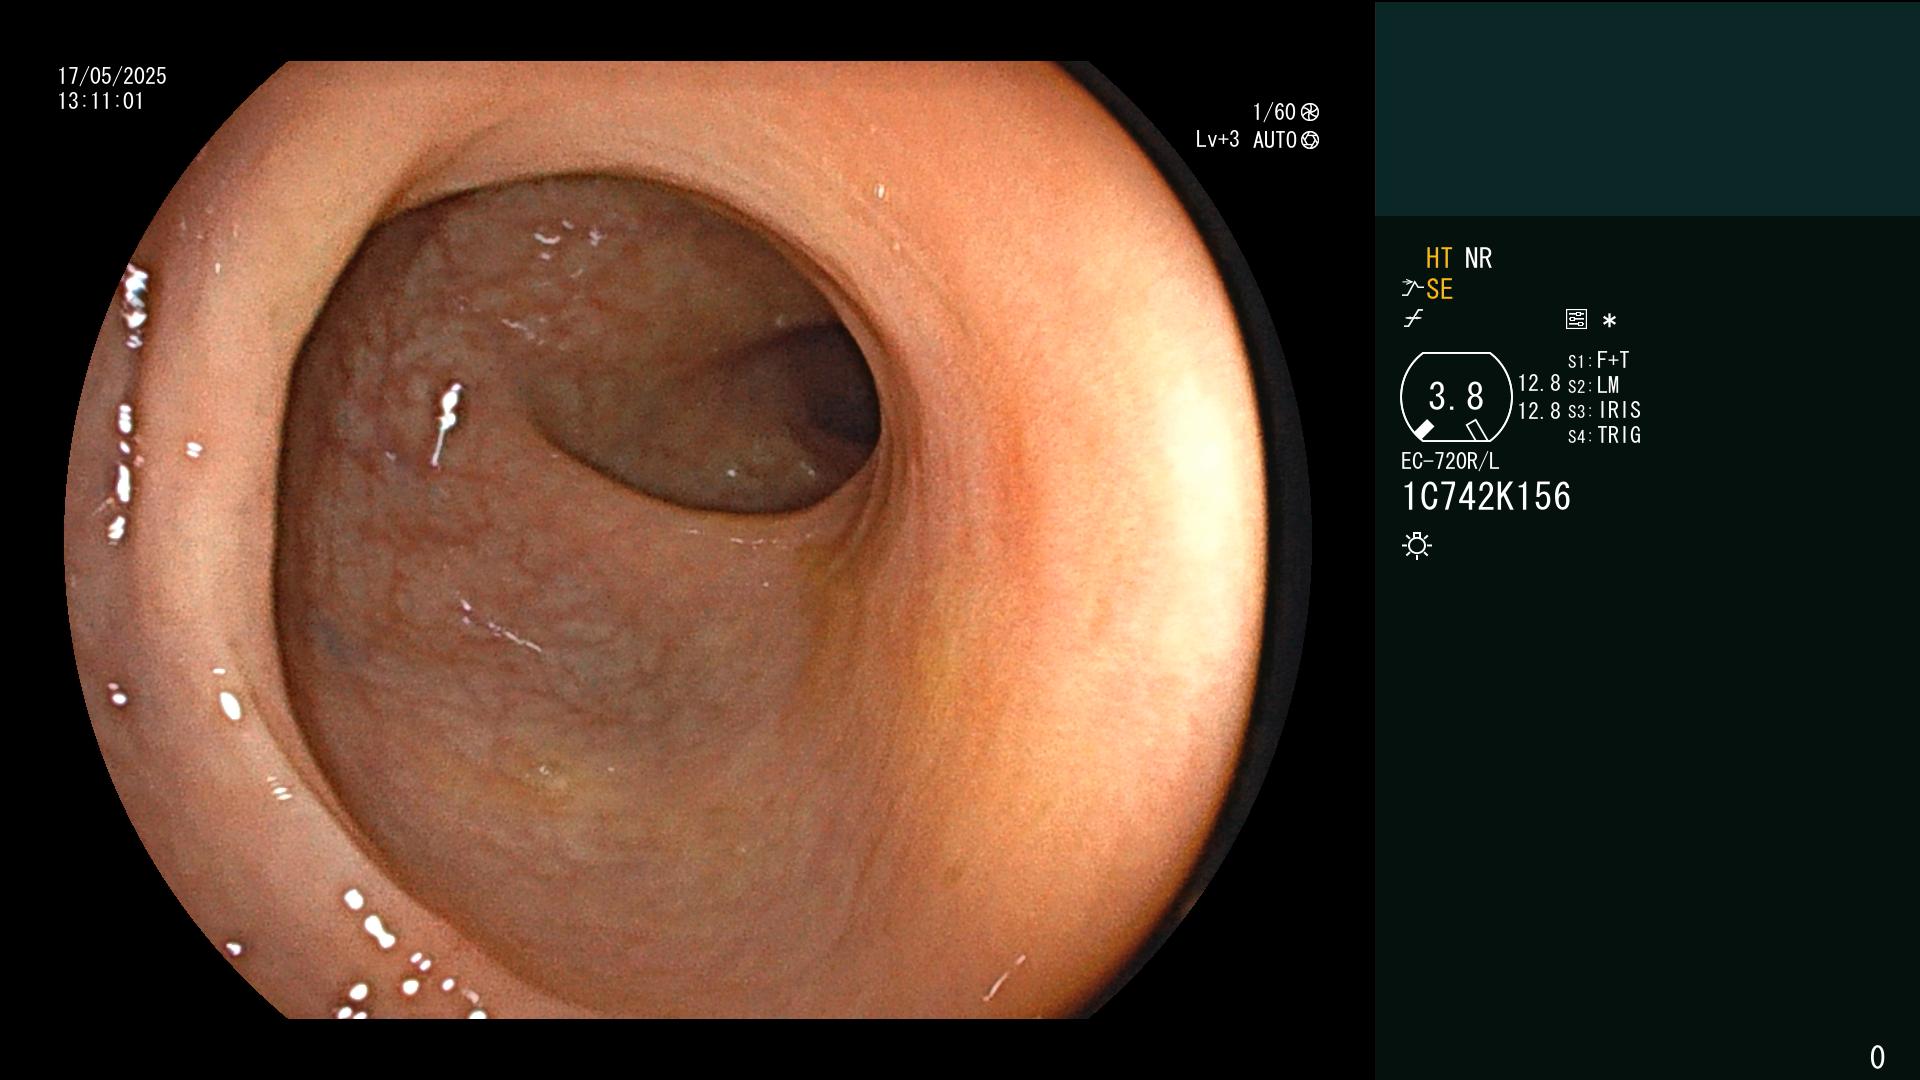
Task: Click the image counter 0
Action: [x=1877, y=1057]
